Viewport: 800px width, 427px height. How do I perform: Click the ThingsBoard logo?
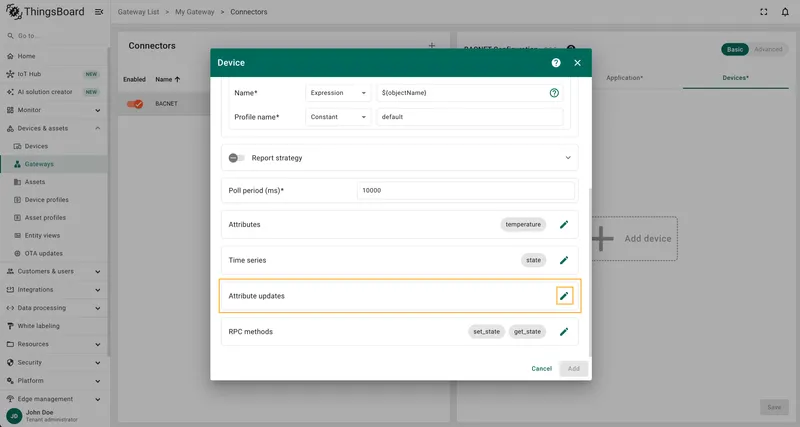coord(45,12)
